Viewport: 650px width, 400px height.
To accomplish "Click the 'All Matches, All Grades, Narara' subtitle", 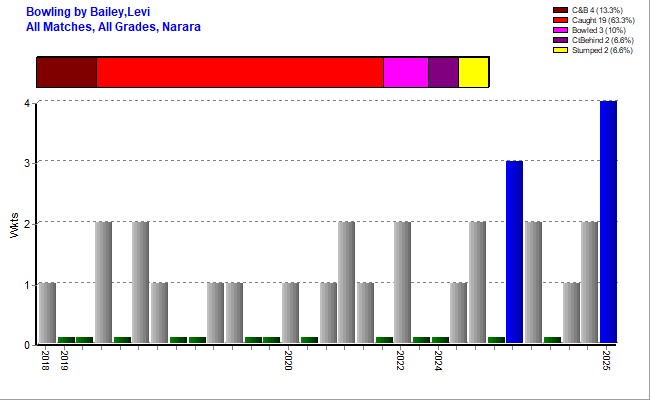I will pos(113,27).
